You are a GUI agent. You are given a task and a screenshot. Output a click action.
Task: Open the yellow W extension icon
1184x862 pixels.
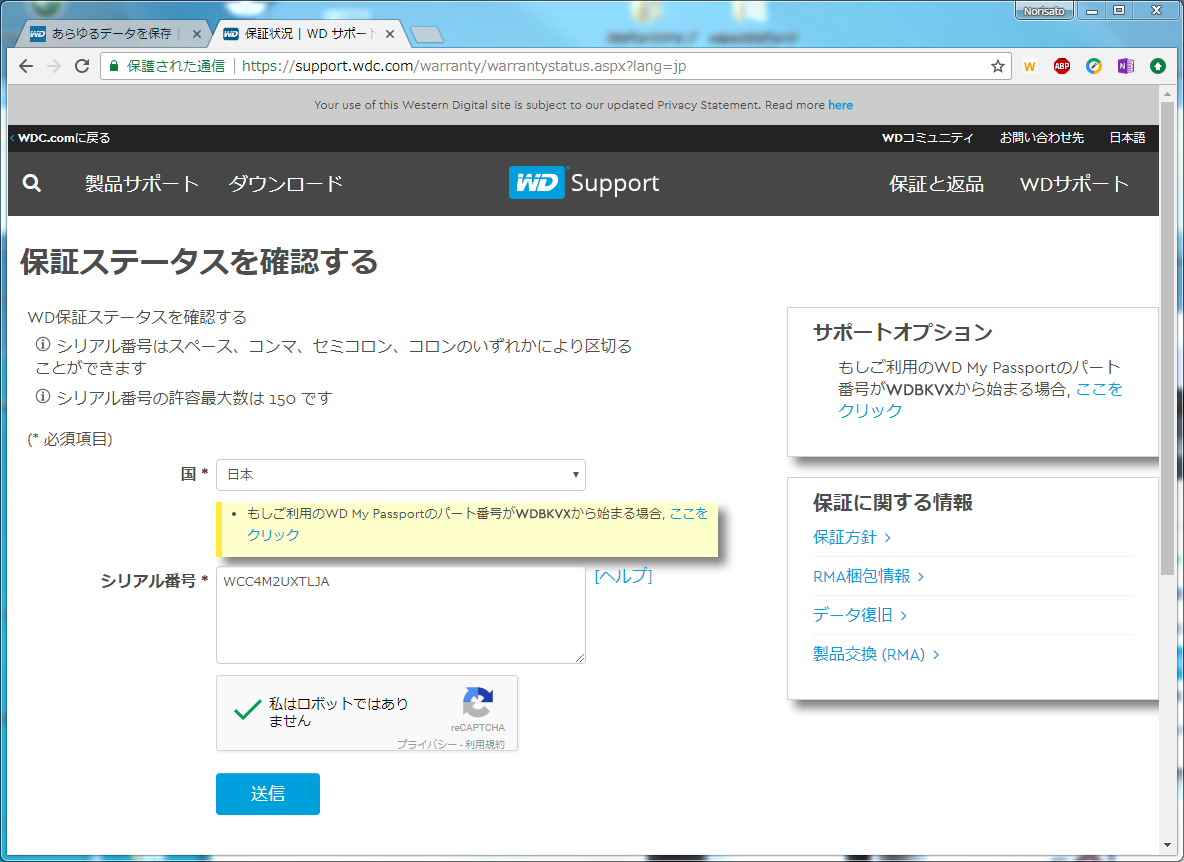coord(1030,66)
